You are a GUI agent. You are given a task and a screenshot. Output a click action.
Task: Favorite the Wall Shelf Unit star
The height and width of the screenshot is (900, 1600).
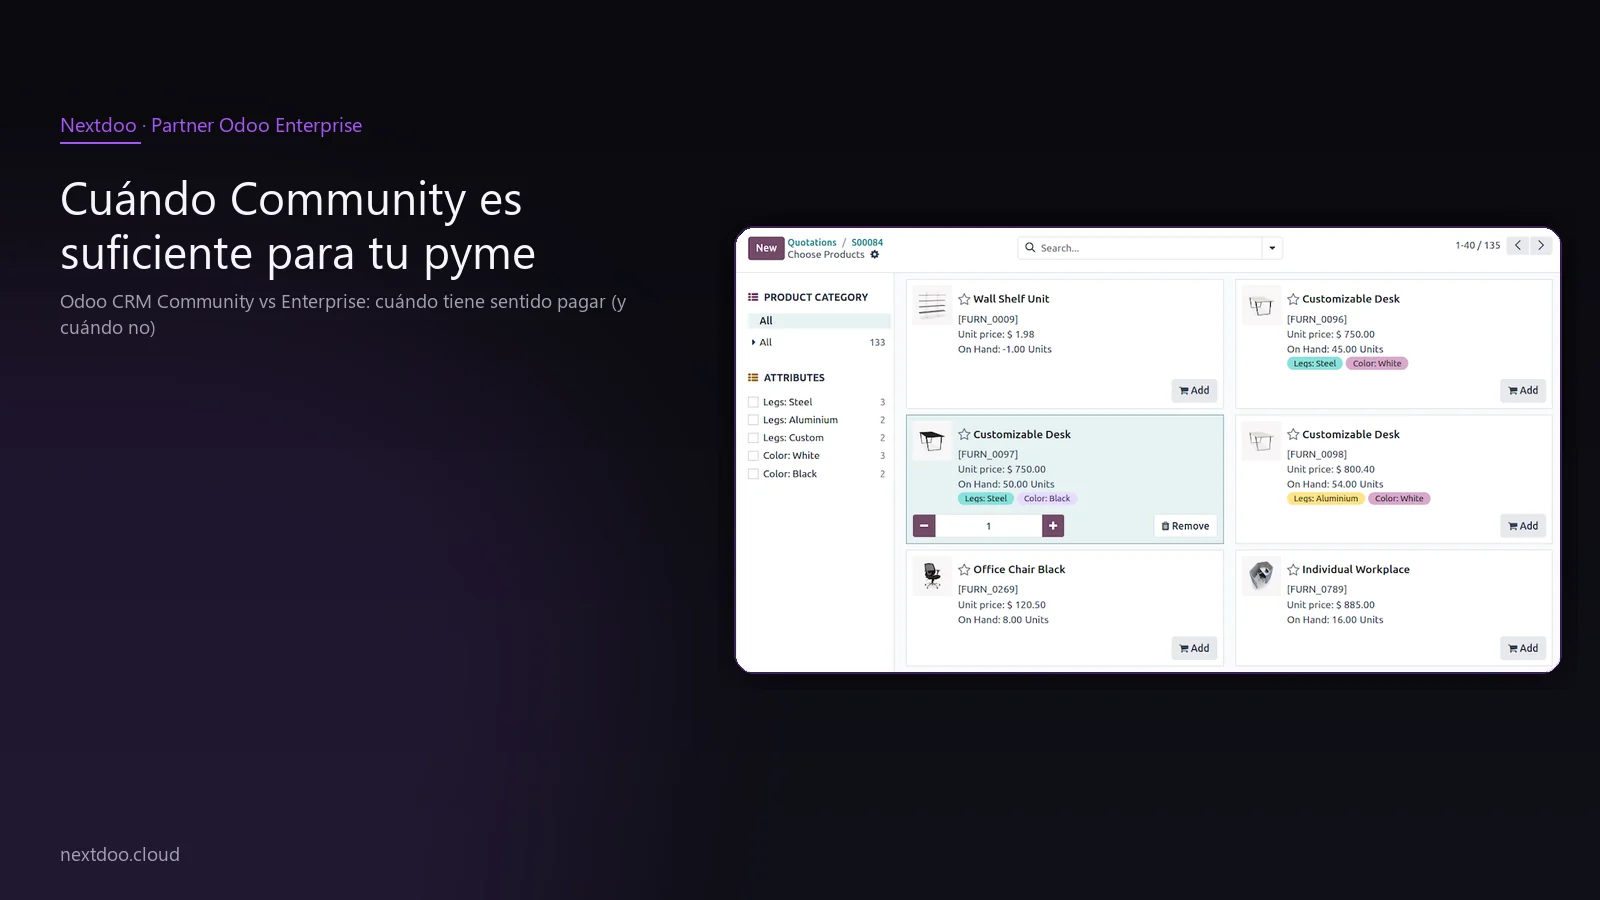point(964,299)
